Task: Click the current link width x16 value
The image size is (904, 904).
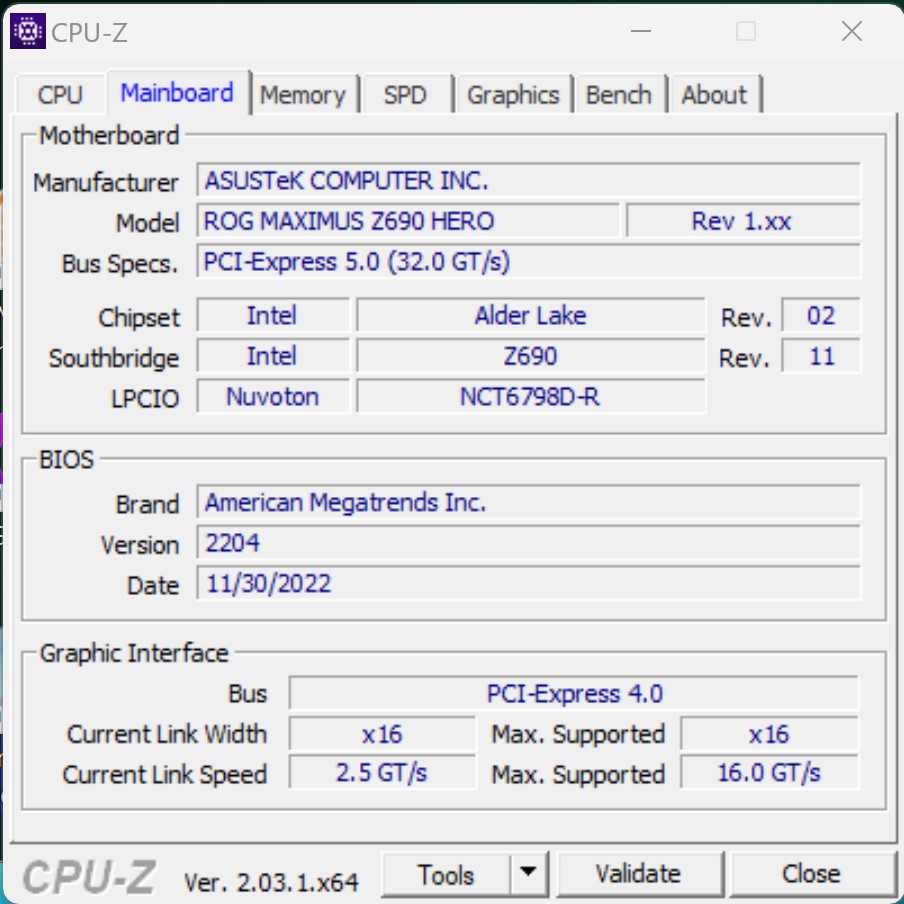Action: click(382, 734)
